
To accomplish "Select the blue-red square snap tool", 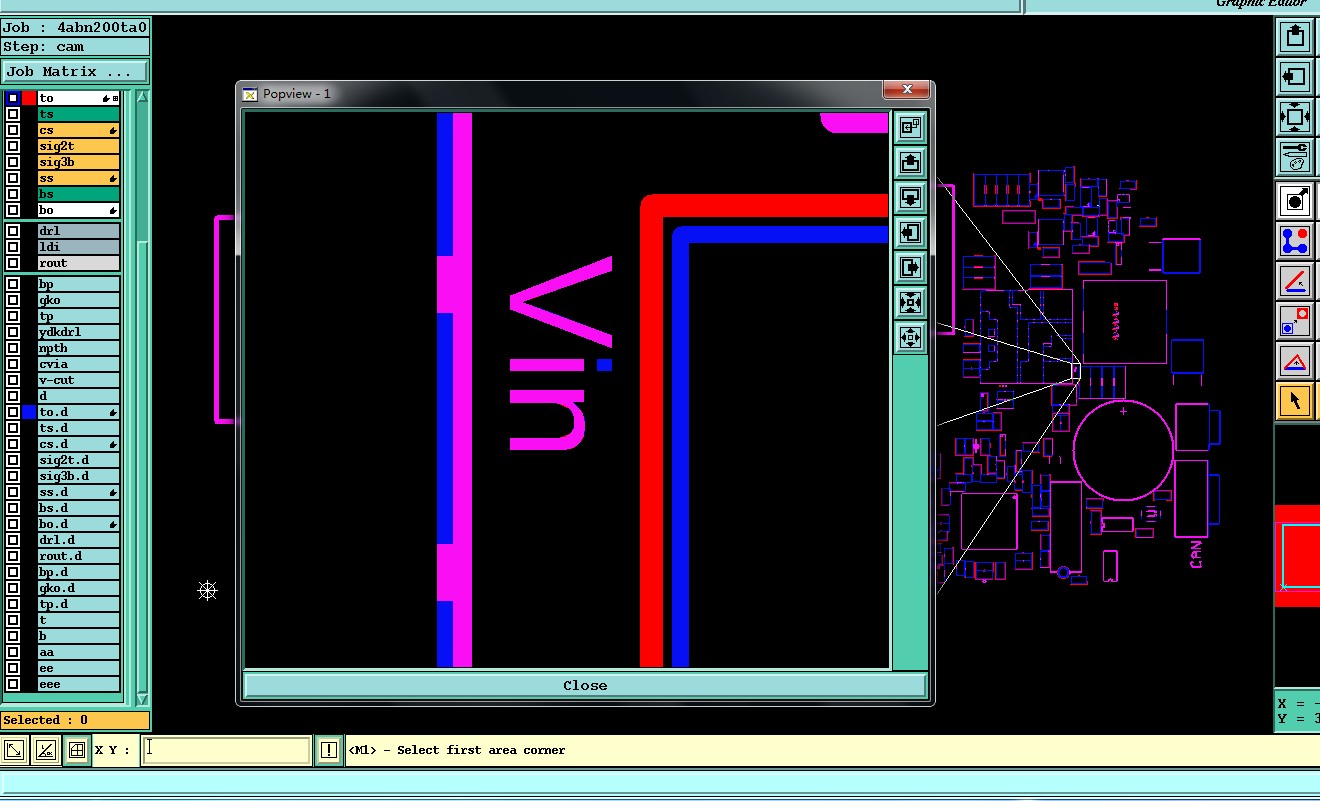I will coord(1295,321).
